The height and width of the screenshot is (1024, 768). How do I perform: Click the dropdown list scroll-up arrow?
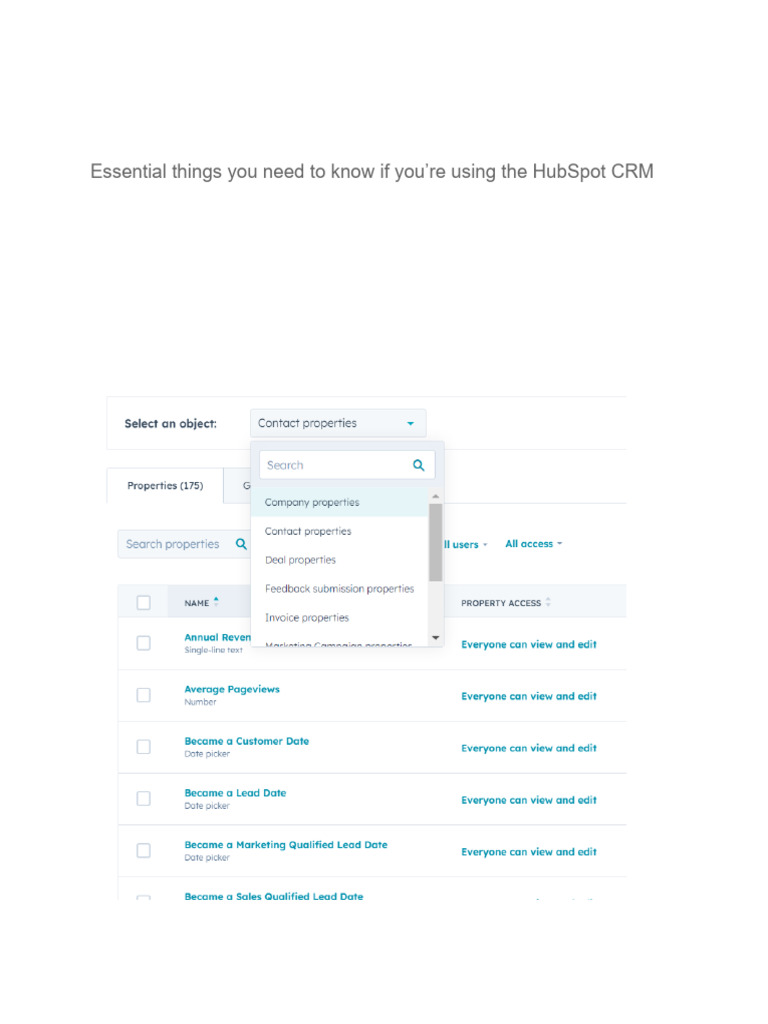(x=435, y=496)
